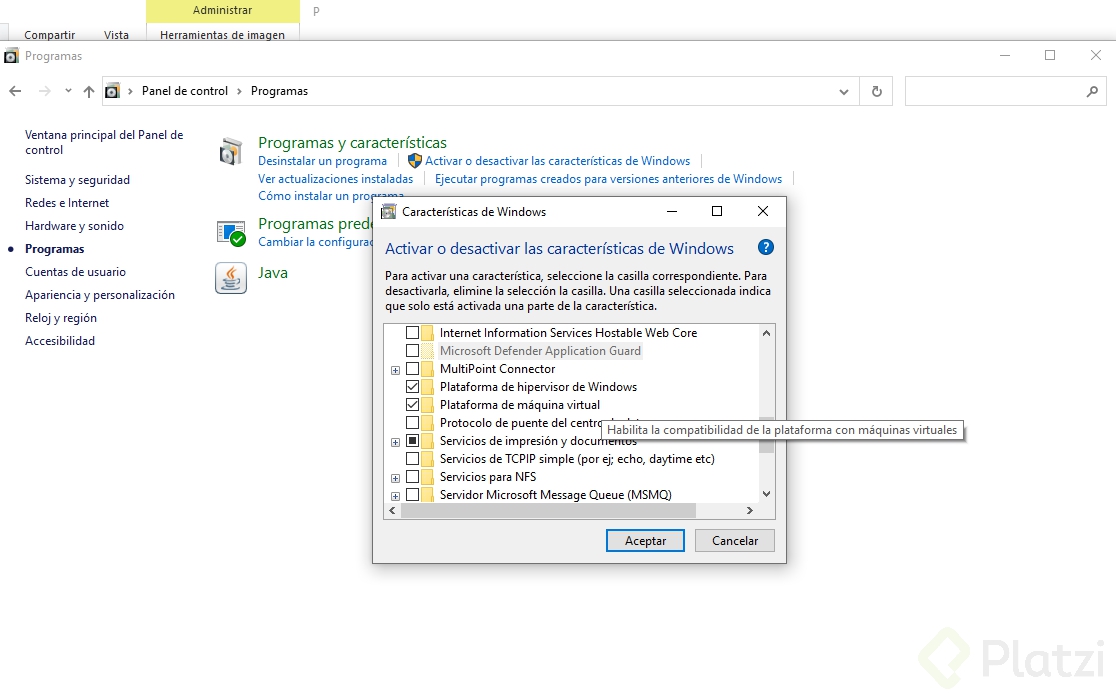Click the Características de Windows title icon
1116x696 pixels.
(x=389, y=211)
